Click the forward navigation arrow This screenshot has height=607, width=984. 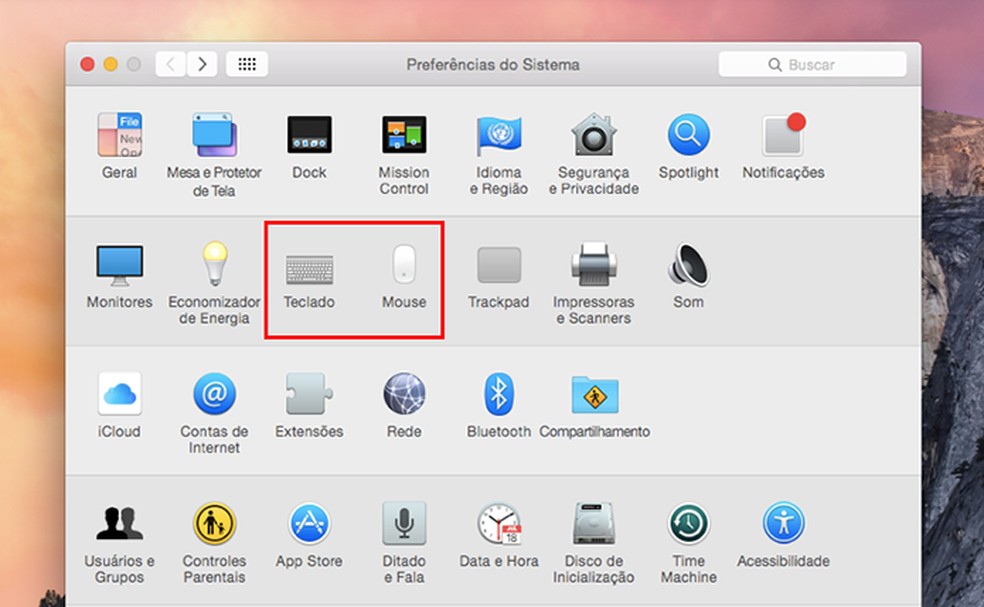(202, 64)
